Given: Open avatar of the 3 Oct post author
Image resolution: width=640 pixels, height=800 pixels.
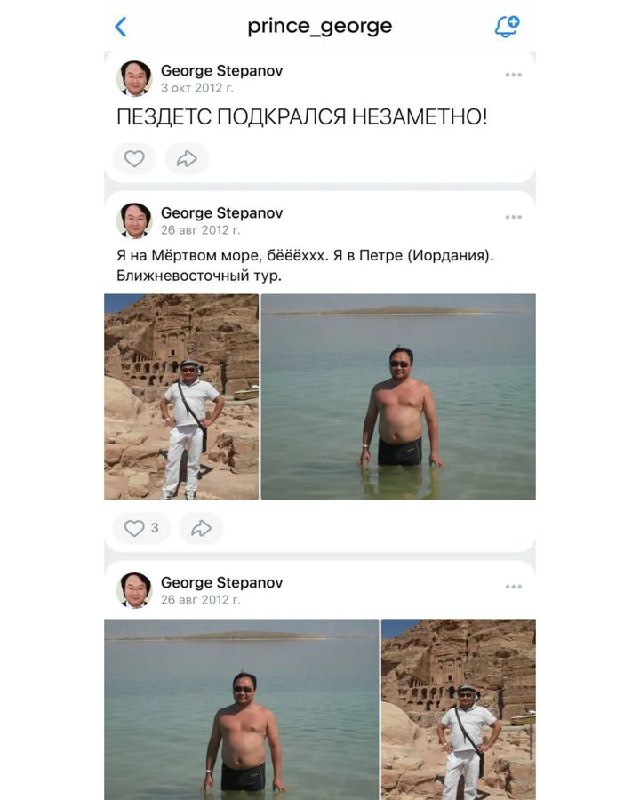Looking at the screenshot, I should (x=135, y=78).
